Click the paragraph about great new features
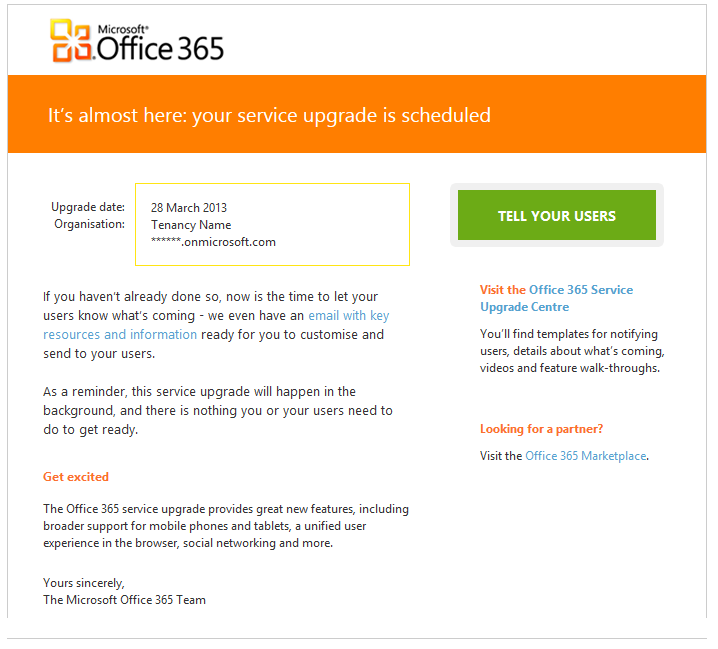Screen dimensions: 718x649 tap(225, 526)
